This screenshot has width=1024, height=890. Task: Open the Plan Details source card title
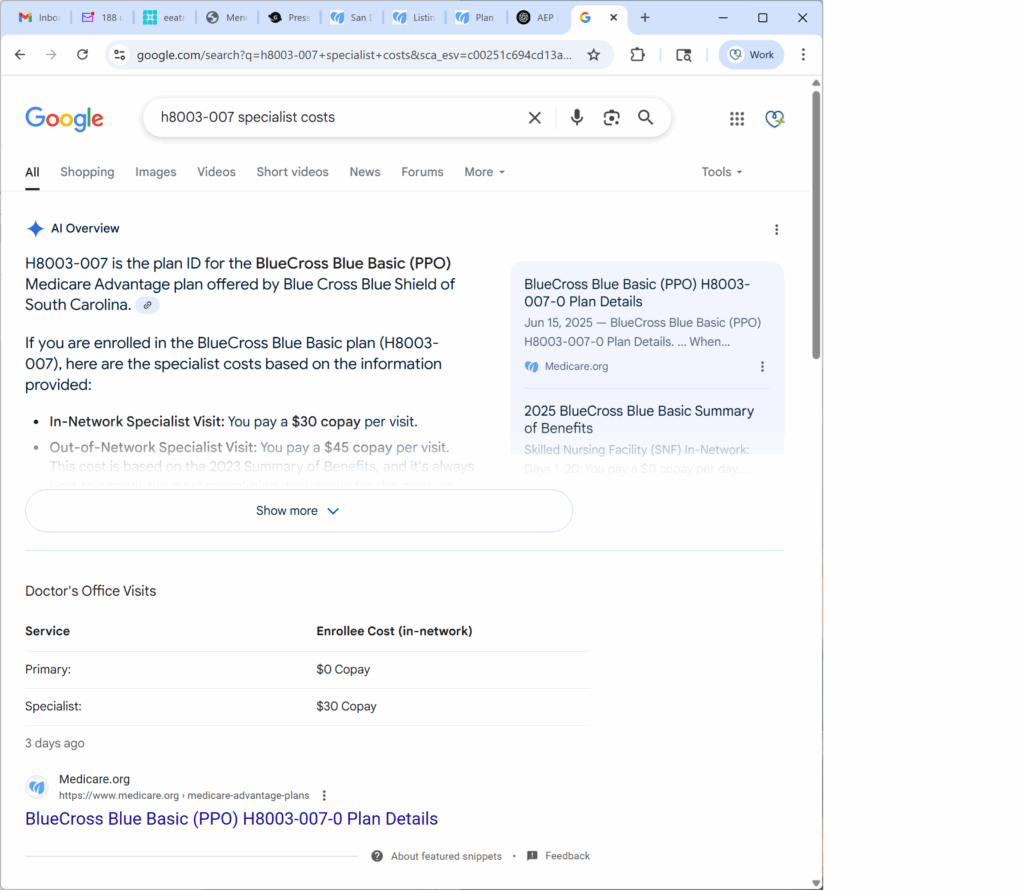(x=637, y=293)
